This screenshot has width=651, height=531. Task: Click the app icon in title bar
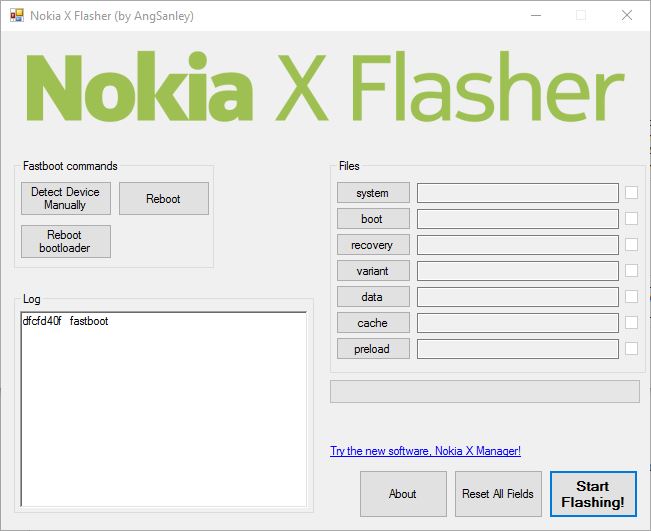pyautogui.click(x=17, y=16)
